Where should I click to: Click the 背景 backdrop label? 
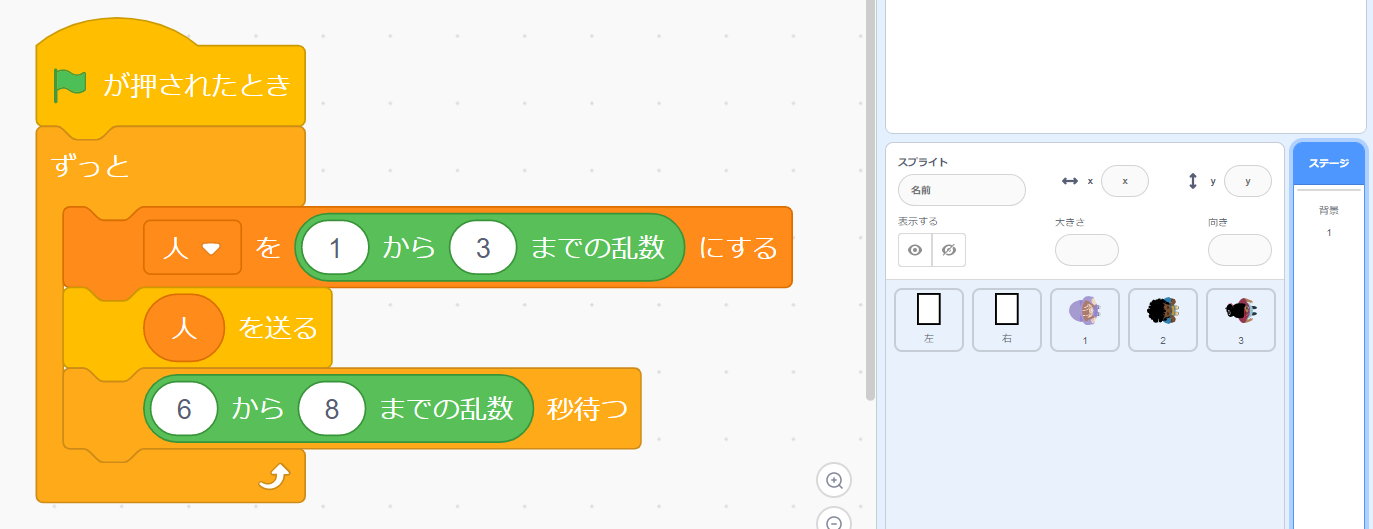1329,211
